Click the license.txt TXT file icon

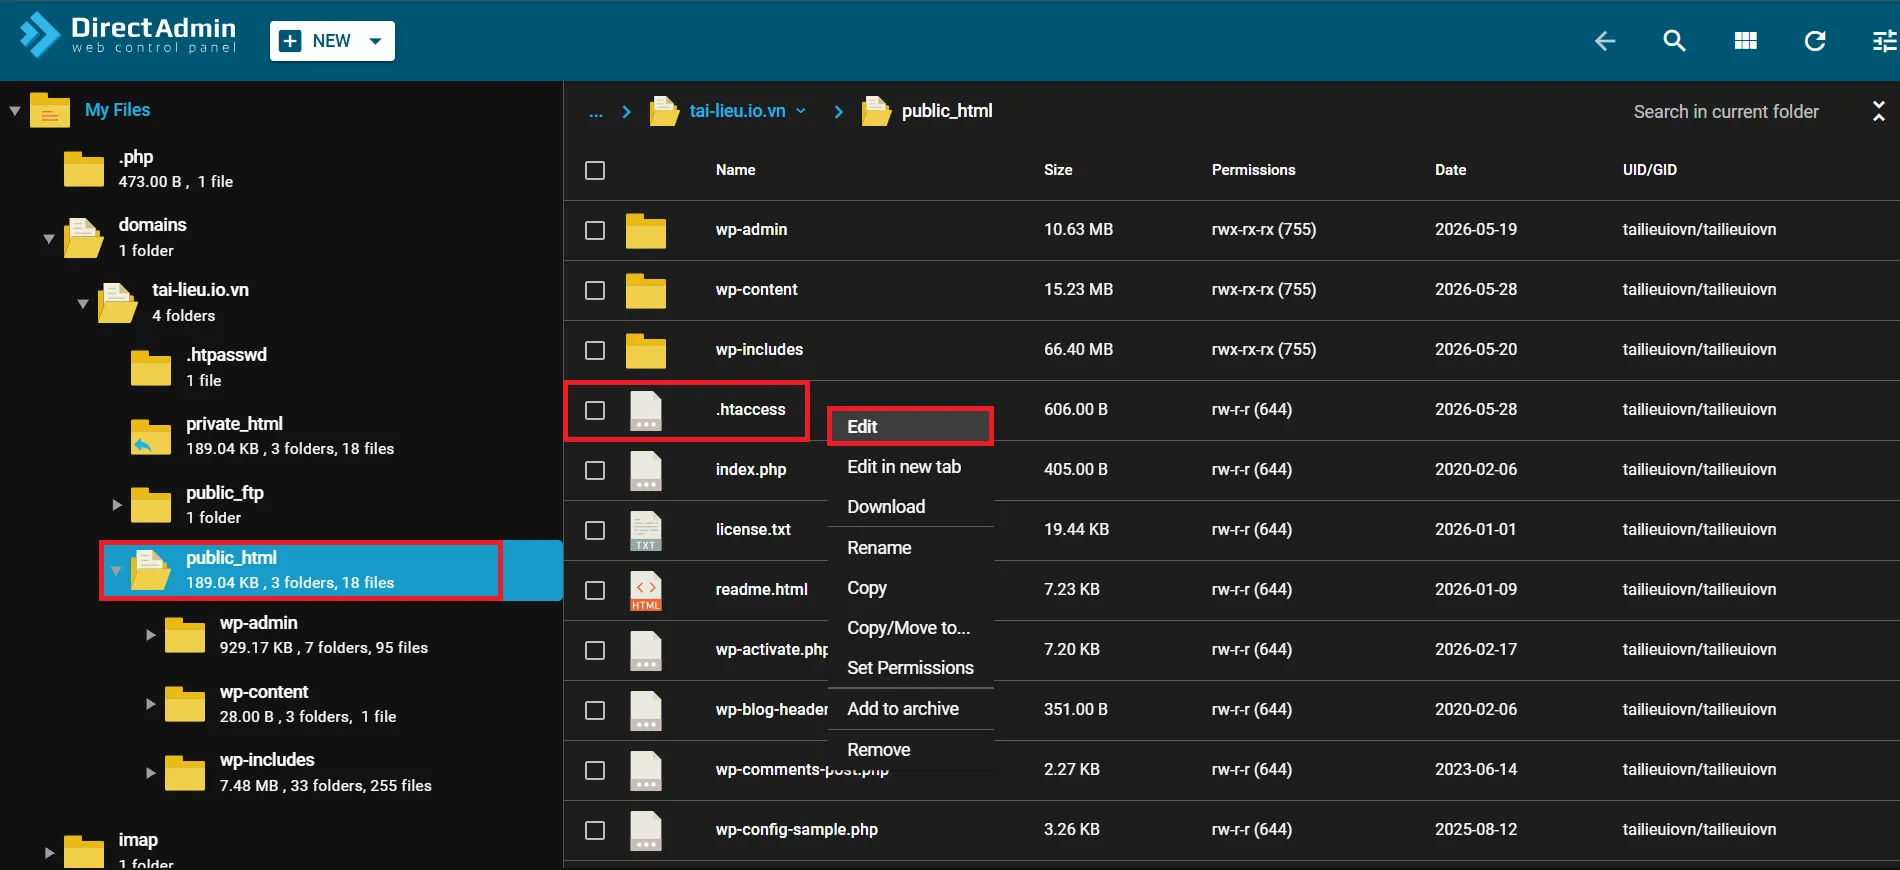click(x=646, y=531)
